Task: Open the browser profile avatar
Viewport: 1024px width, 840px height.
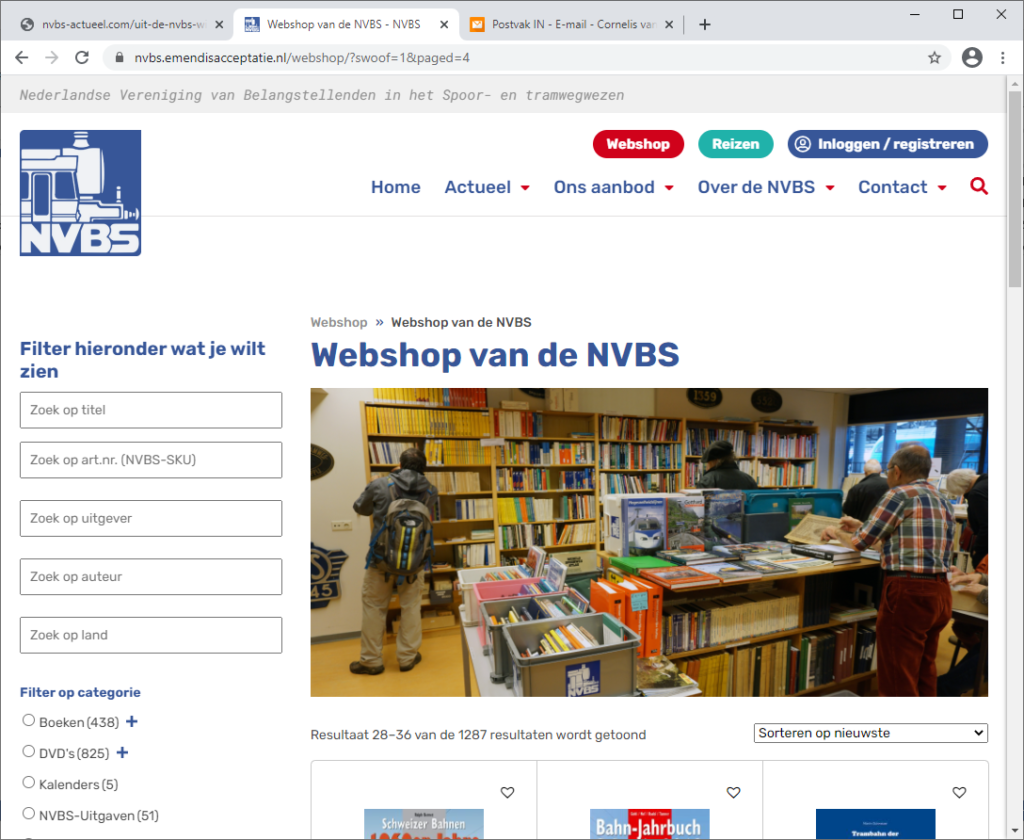Action: [971, 58]
